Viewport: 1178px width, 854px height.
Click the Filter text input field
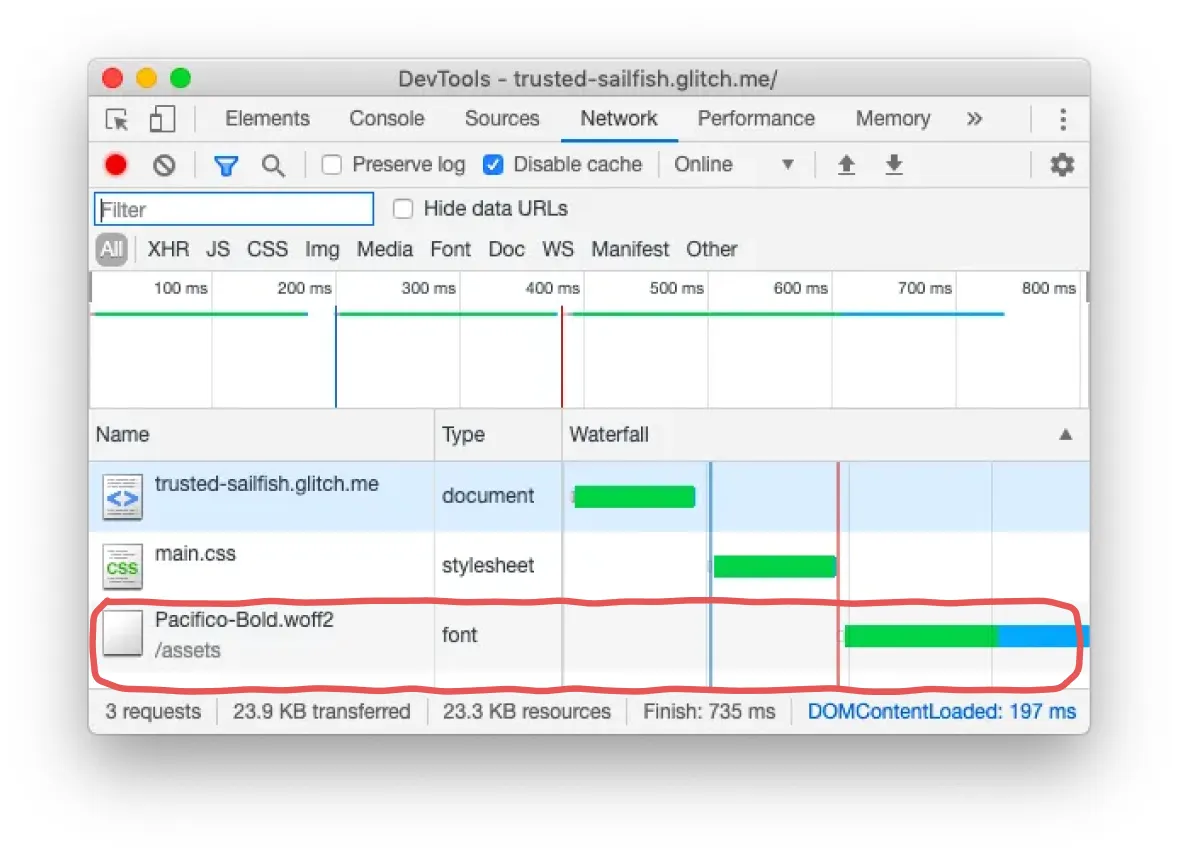(234, 209)
